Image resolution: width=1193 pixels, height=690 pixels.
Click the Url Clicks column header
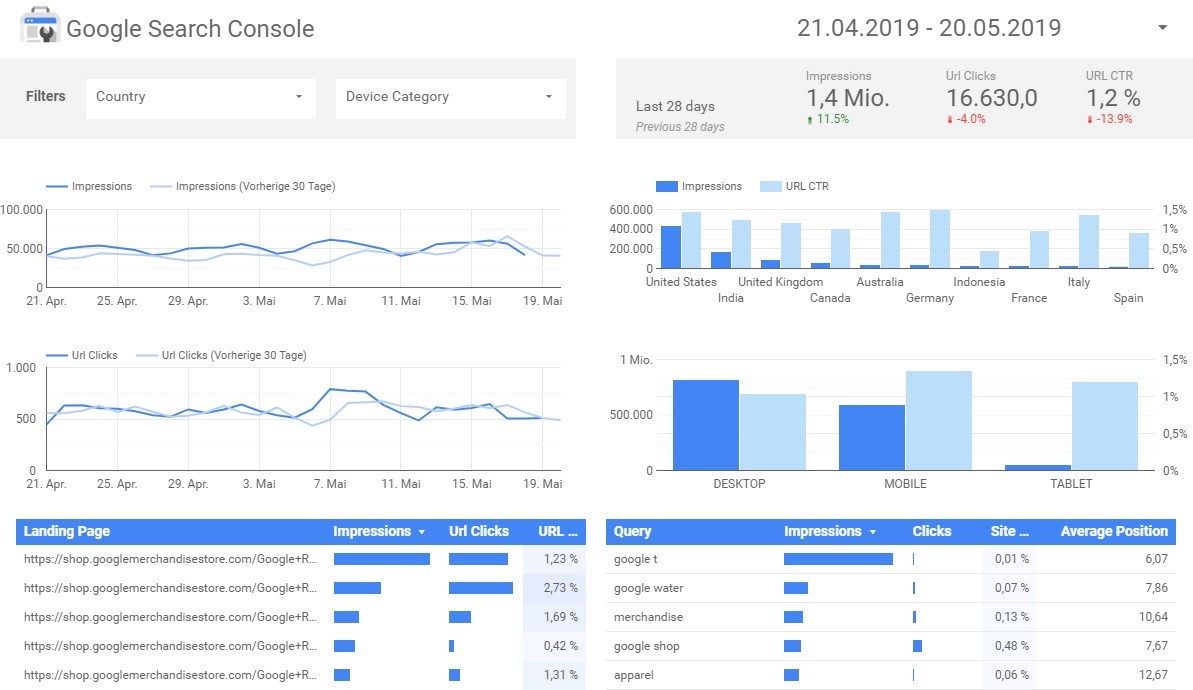coord(479,531)
